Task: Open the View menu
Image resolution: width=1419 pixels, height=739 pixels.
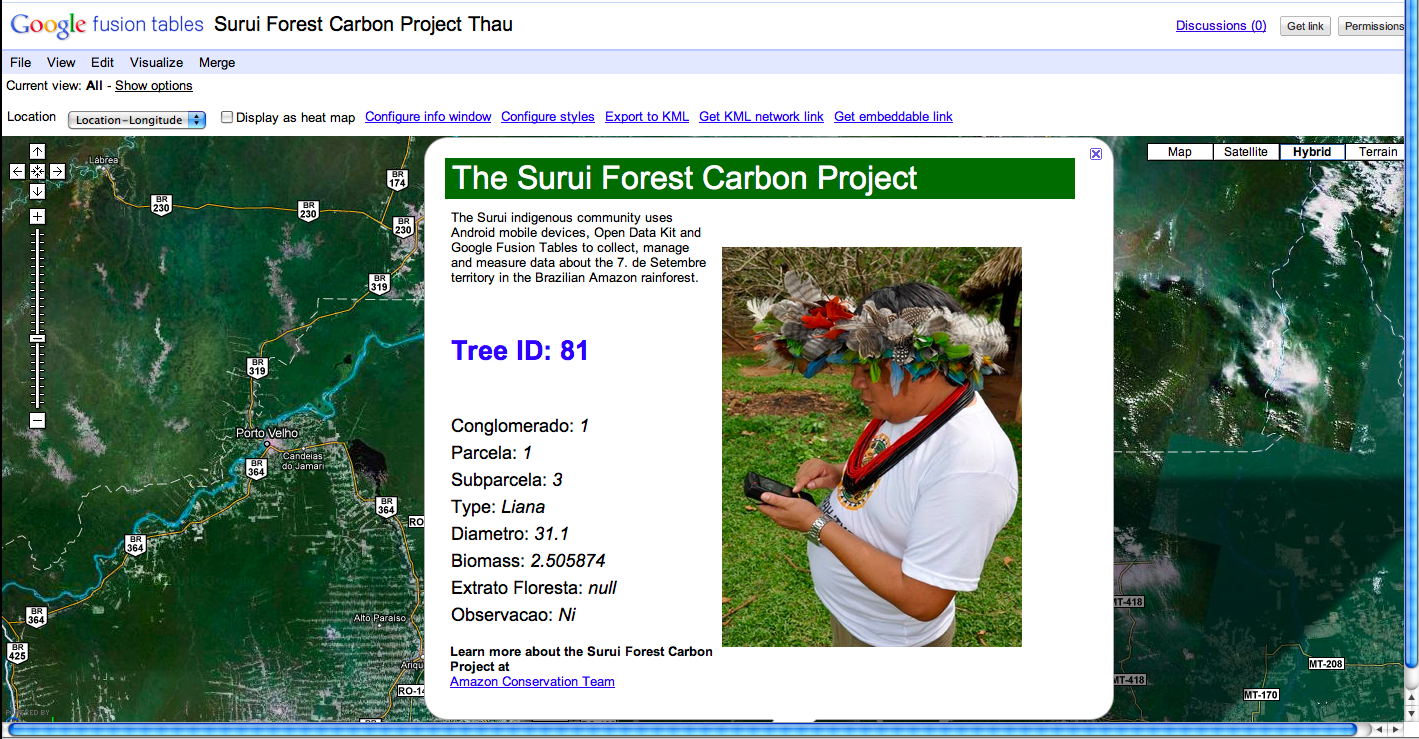Action: (x=61, y=62)
